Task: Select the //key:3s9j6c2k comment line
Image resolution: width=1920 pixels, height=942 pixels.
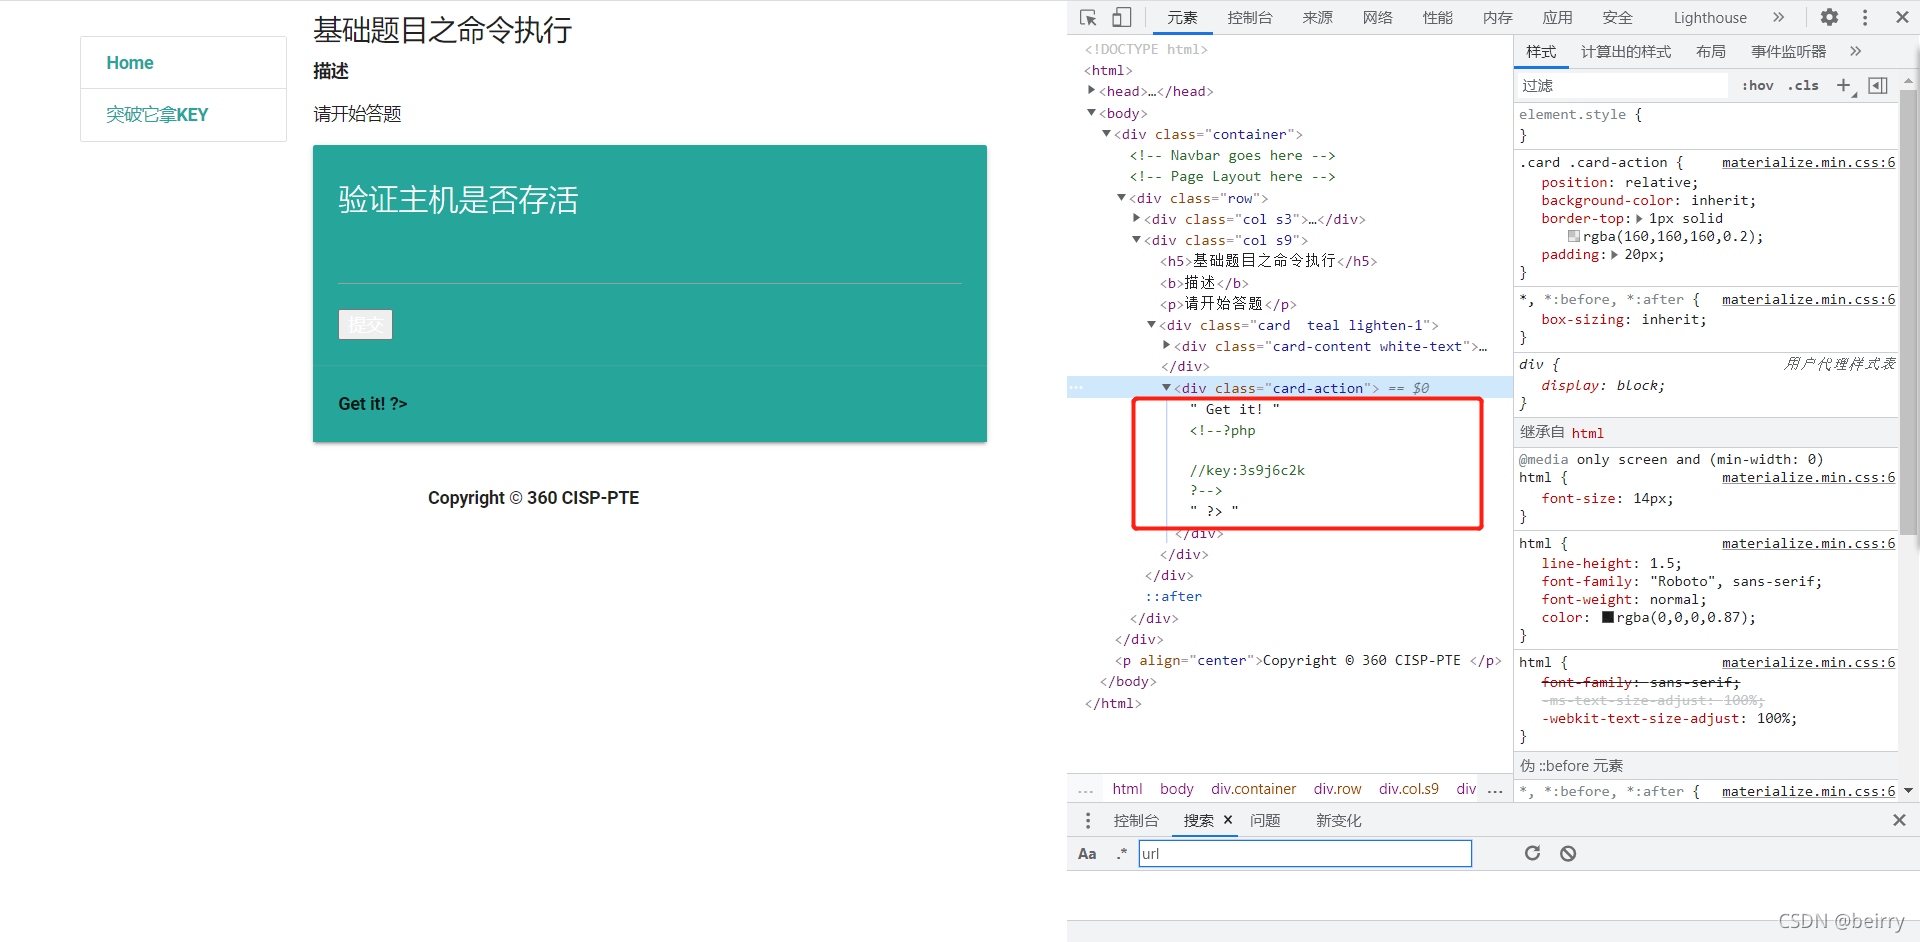Action: point(1247,470)
